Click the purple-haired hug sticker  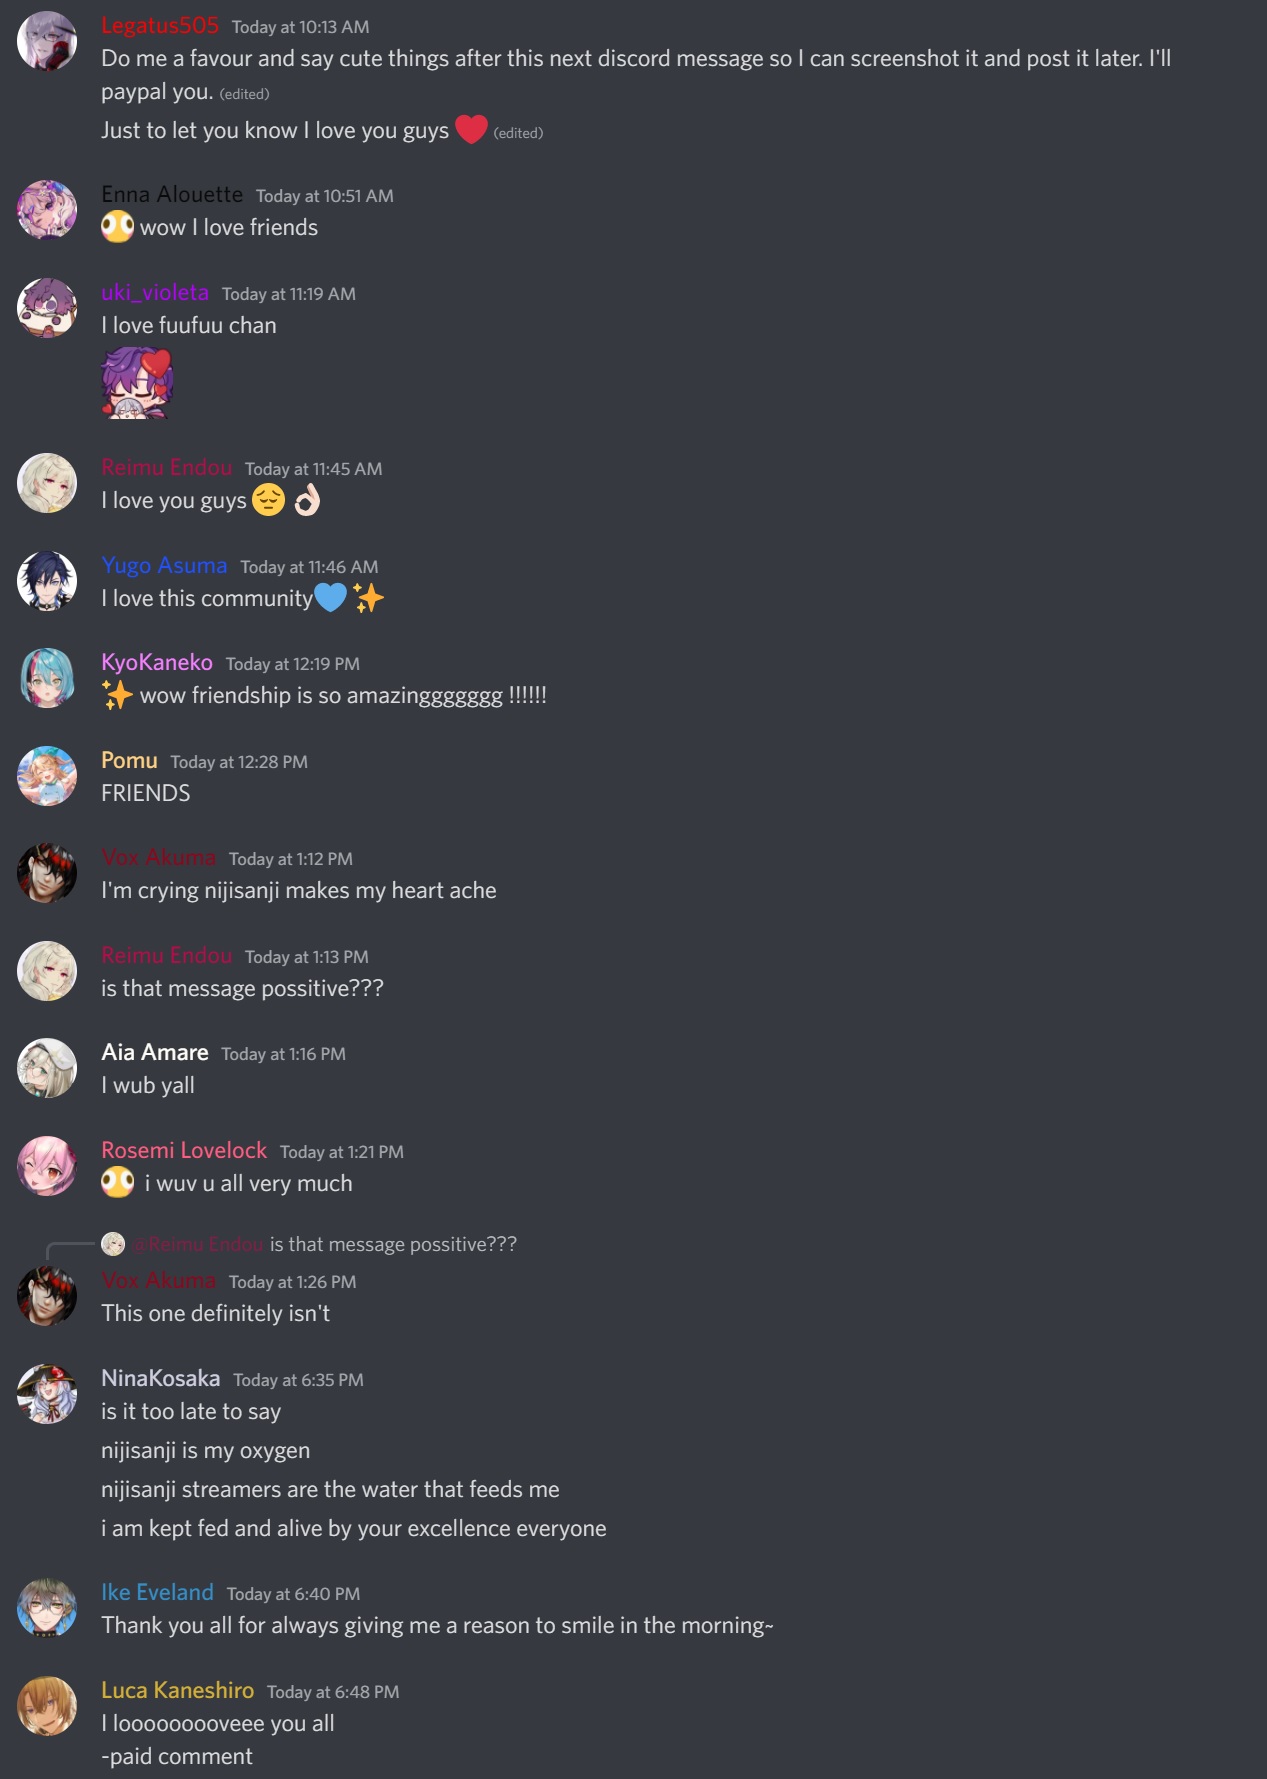(x=137, y=382)
